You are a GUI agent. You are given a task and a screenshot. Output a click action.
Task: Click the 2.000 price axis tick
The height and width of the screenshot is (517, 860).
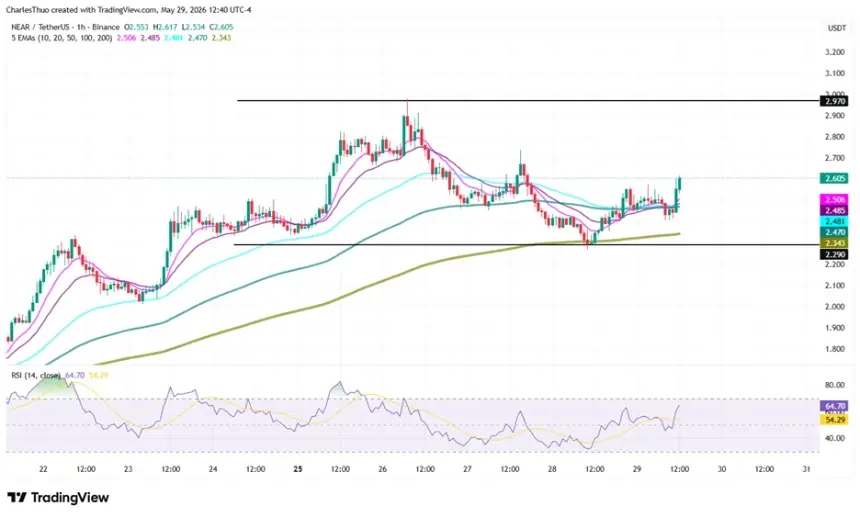(x=835, y=306)
